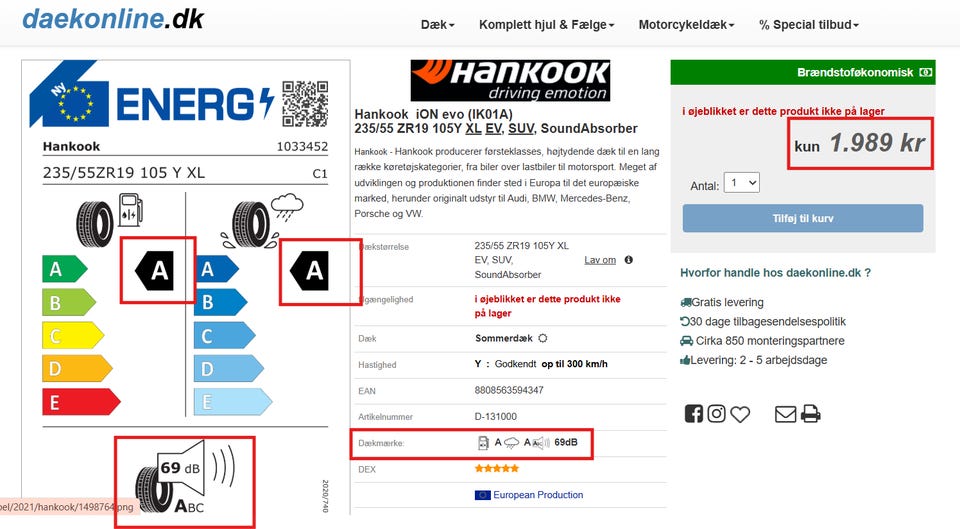Click the DEX five-star rating
This screenshot has width=960, height=529.
497,468
